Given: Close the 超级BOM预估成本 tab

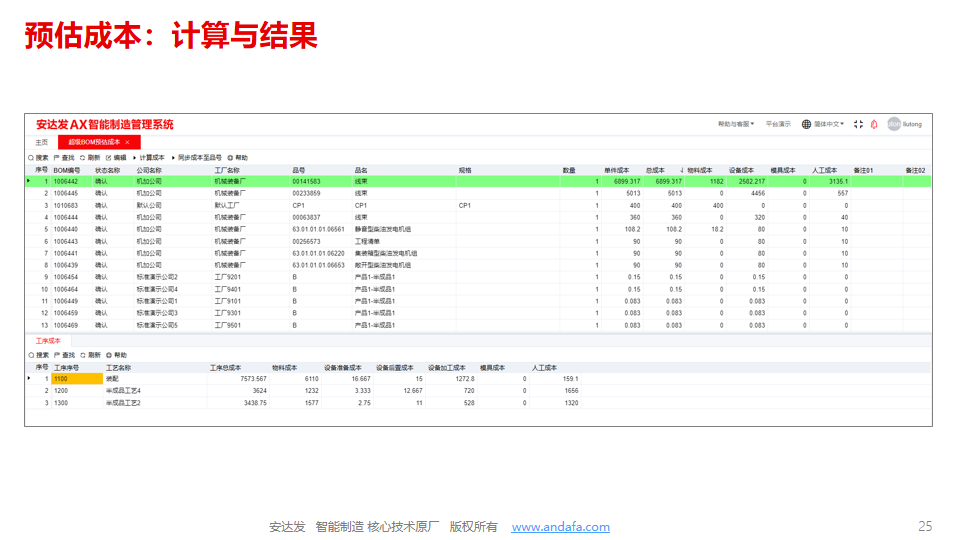Looking at the screenshot, I should coord(127,143).
